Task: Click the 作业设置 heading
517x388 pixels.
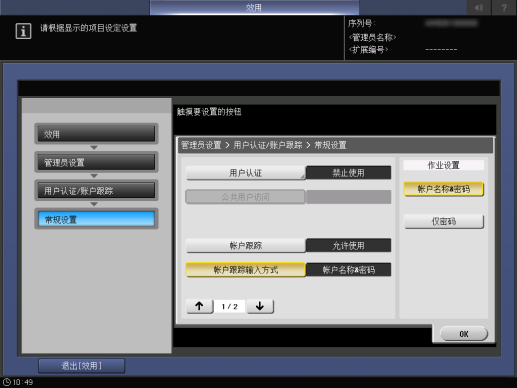Action: (444, 165)
